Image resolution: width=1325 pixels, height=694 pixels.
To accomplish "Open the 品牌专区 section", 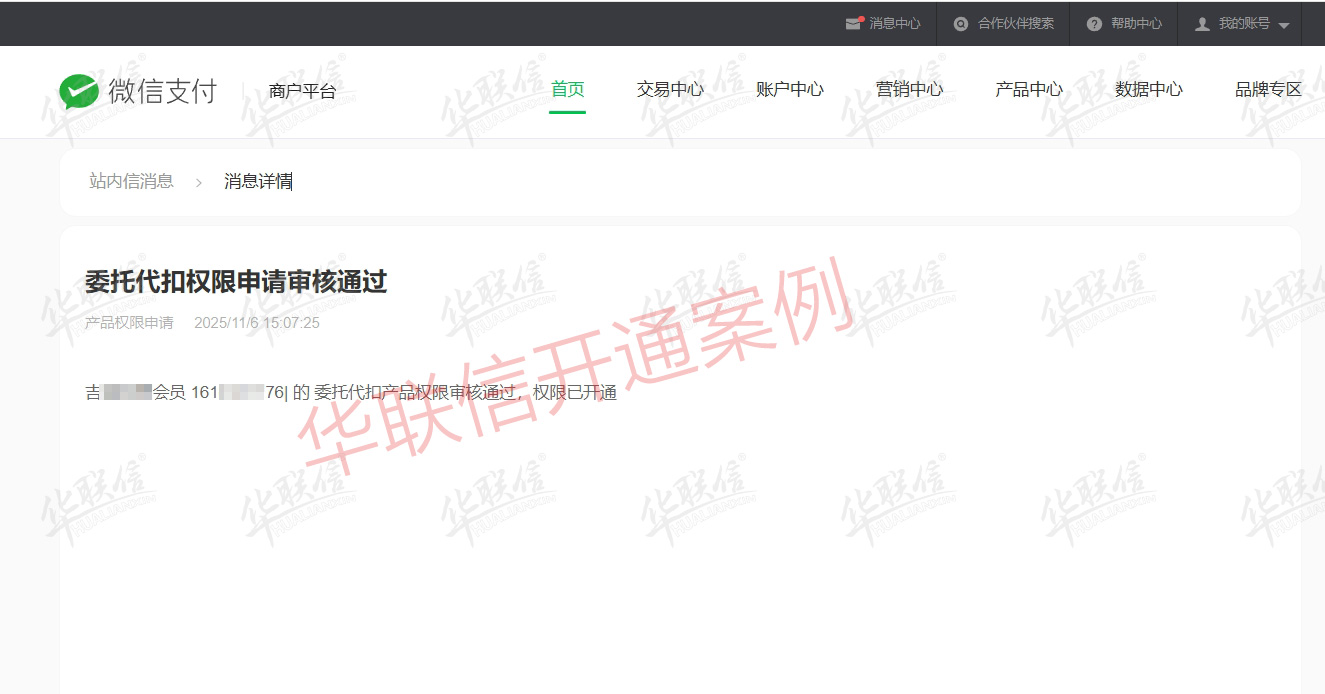I will click(x=1268, y=90).
